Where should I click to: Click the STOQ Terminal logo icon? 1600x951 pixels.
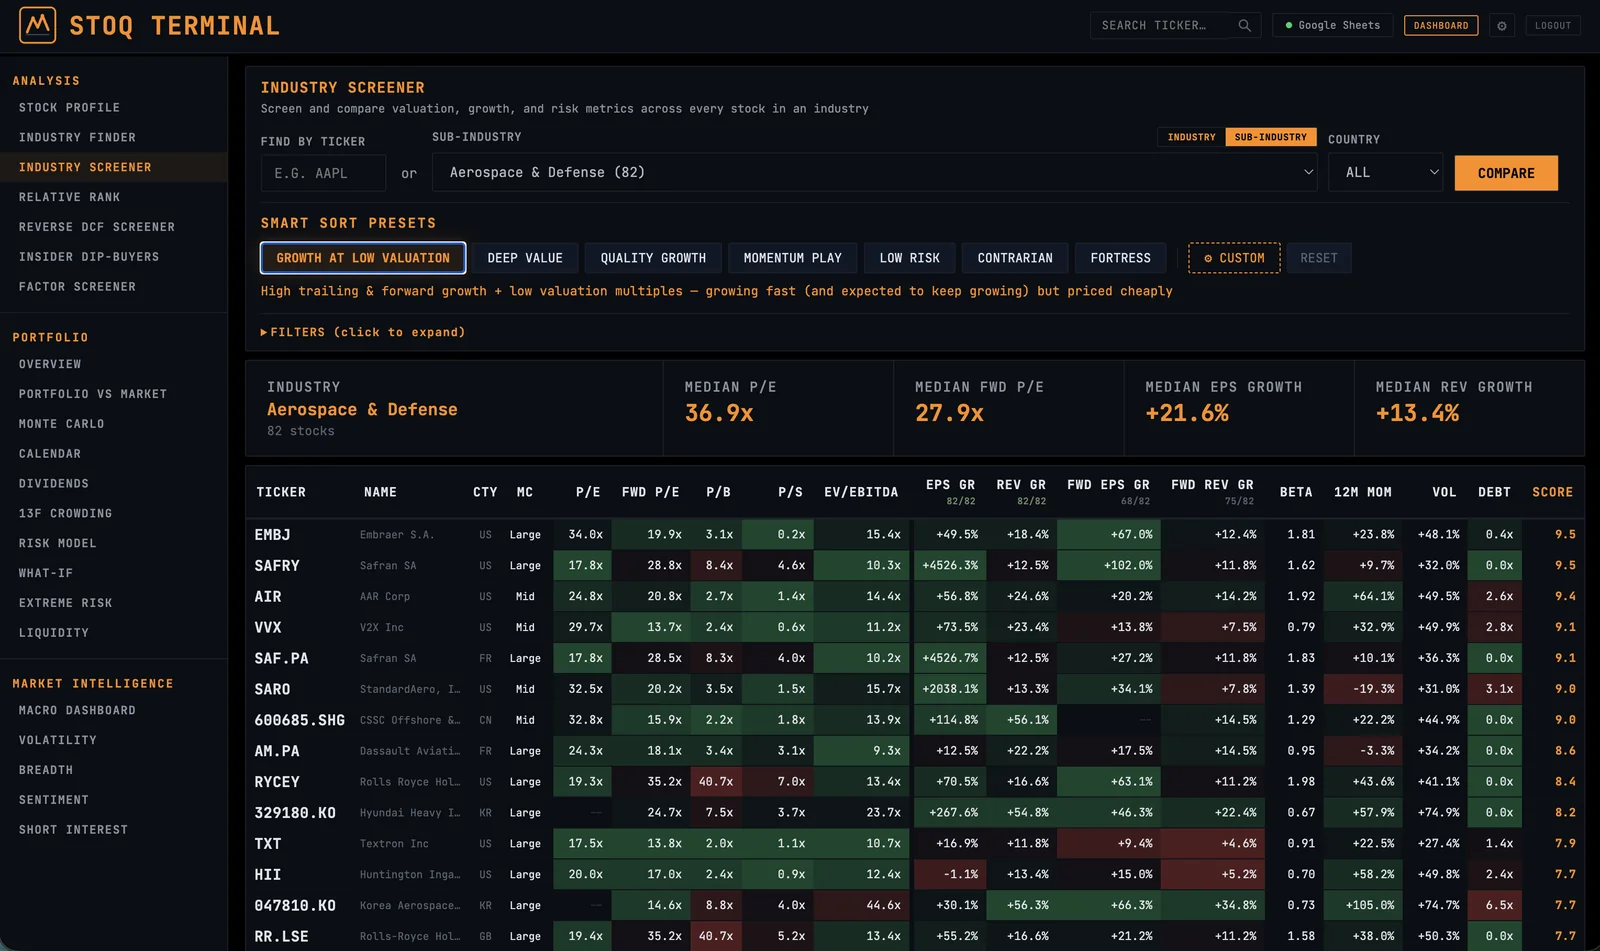point(37,25)
